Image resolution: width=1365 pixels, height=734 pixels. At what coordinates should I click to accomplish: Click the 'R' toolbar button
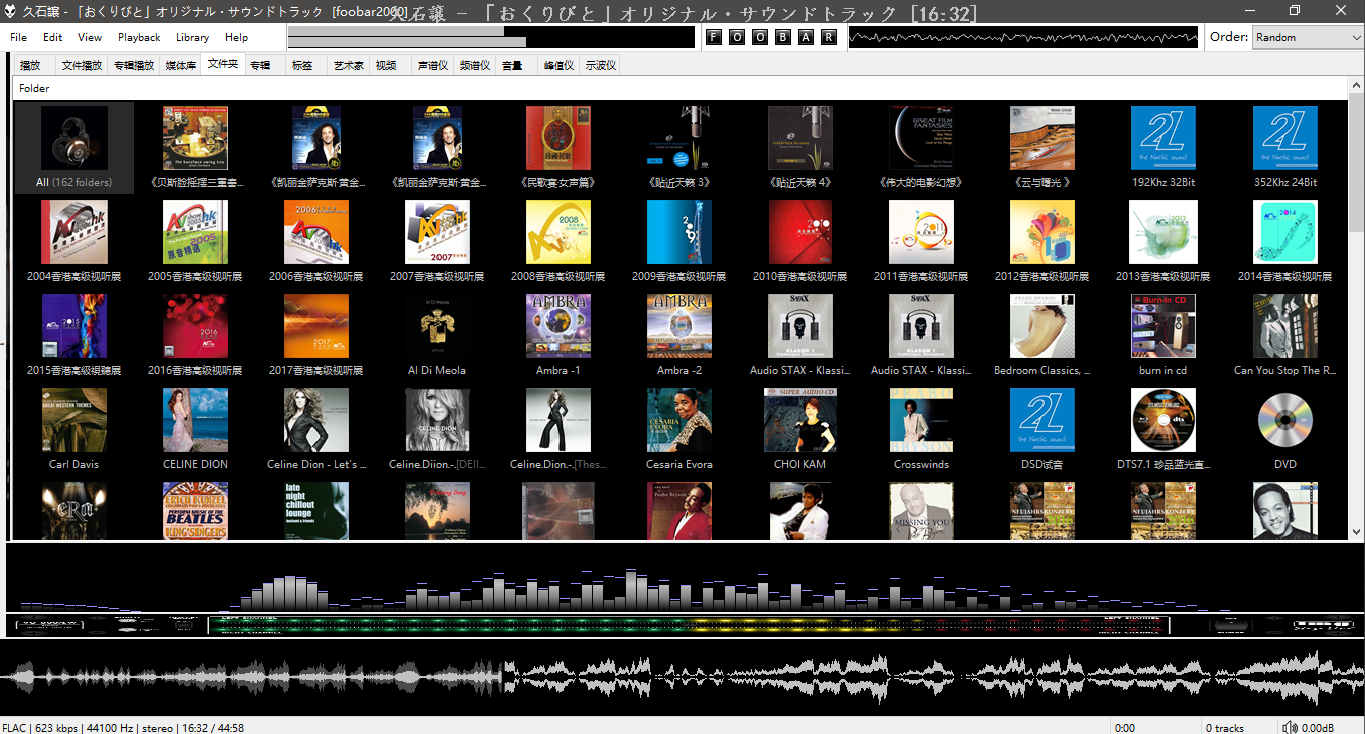coord(829,37)
